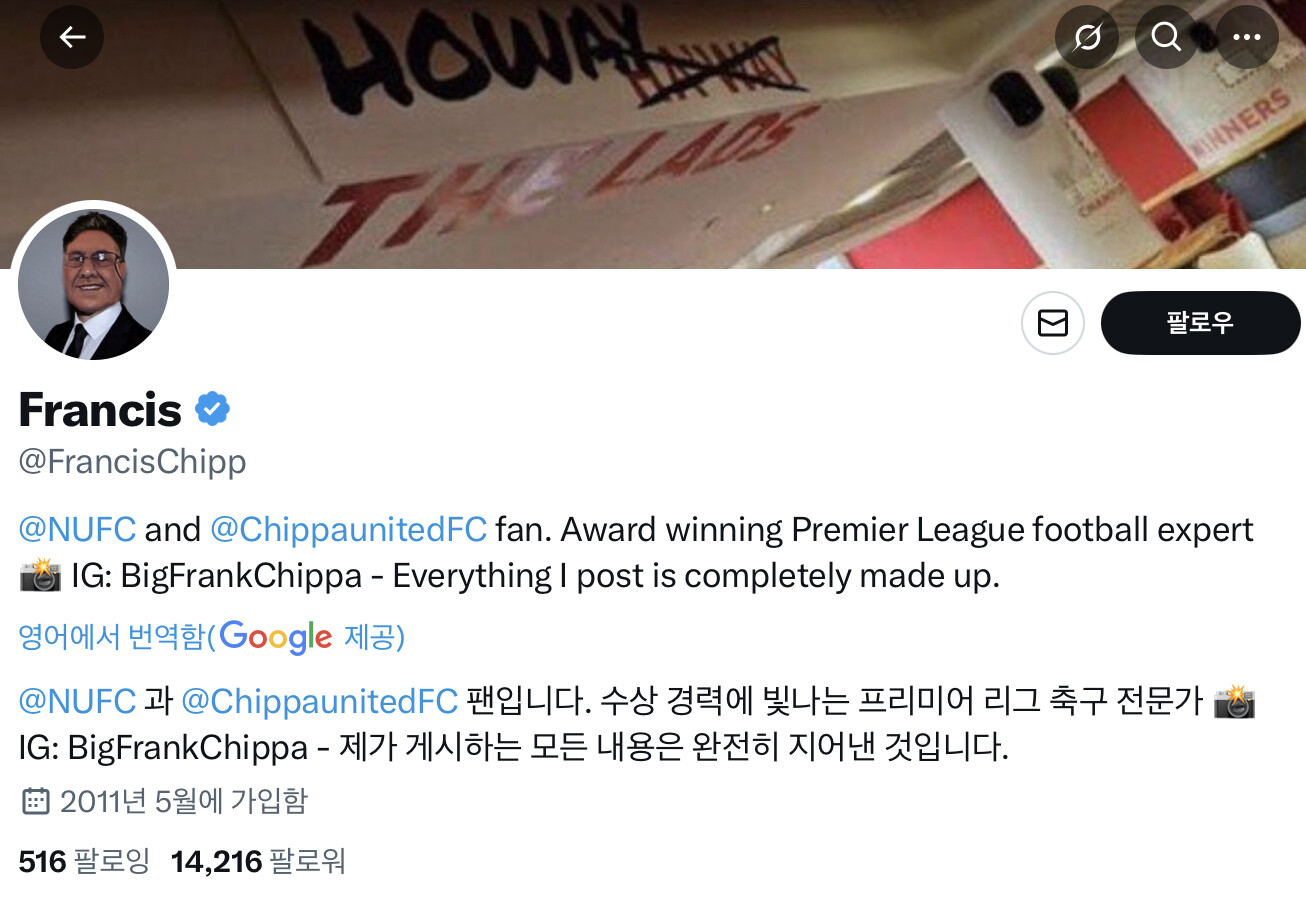Image resolution: width=1306 pixels, height=920 pixels.
Task: Open the search magnifier icon
Action: [1167, 37]
